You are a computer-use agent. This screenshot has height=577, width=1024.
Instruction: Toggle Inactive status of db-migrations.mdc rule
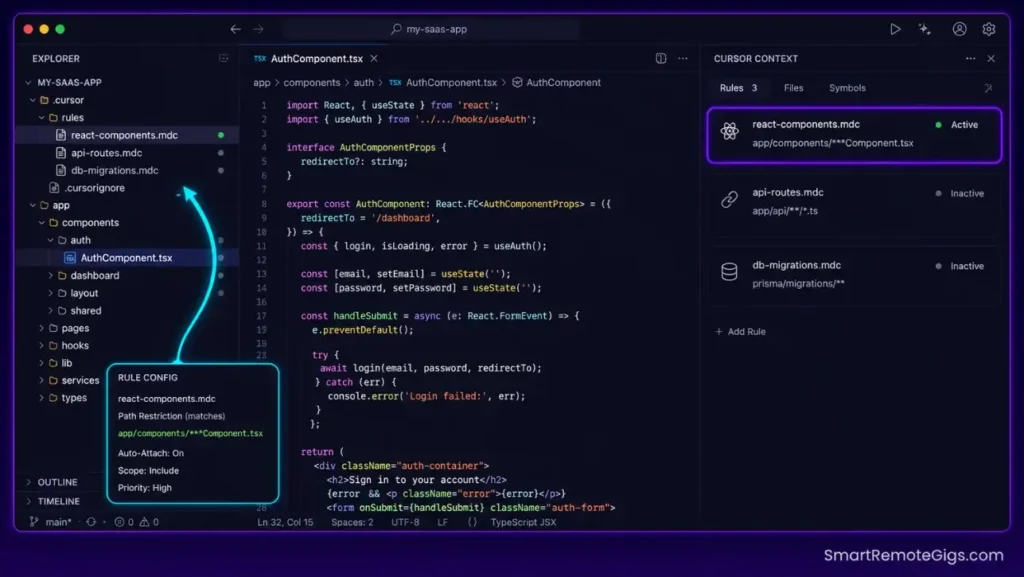(959, 266)
